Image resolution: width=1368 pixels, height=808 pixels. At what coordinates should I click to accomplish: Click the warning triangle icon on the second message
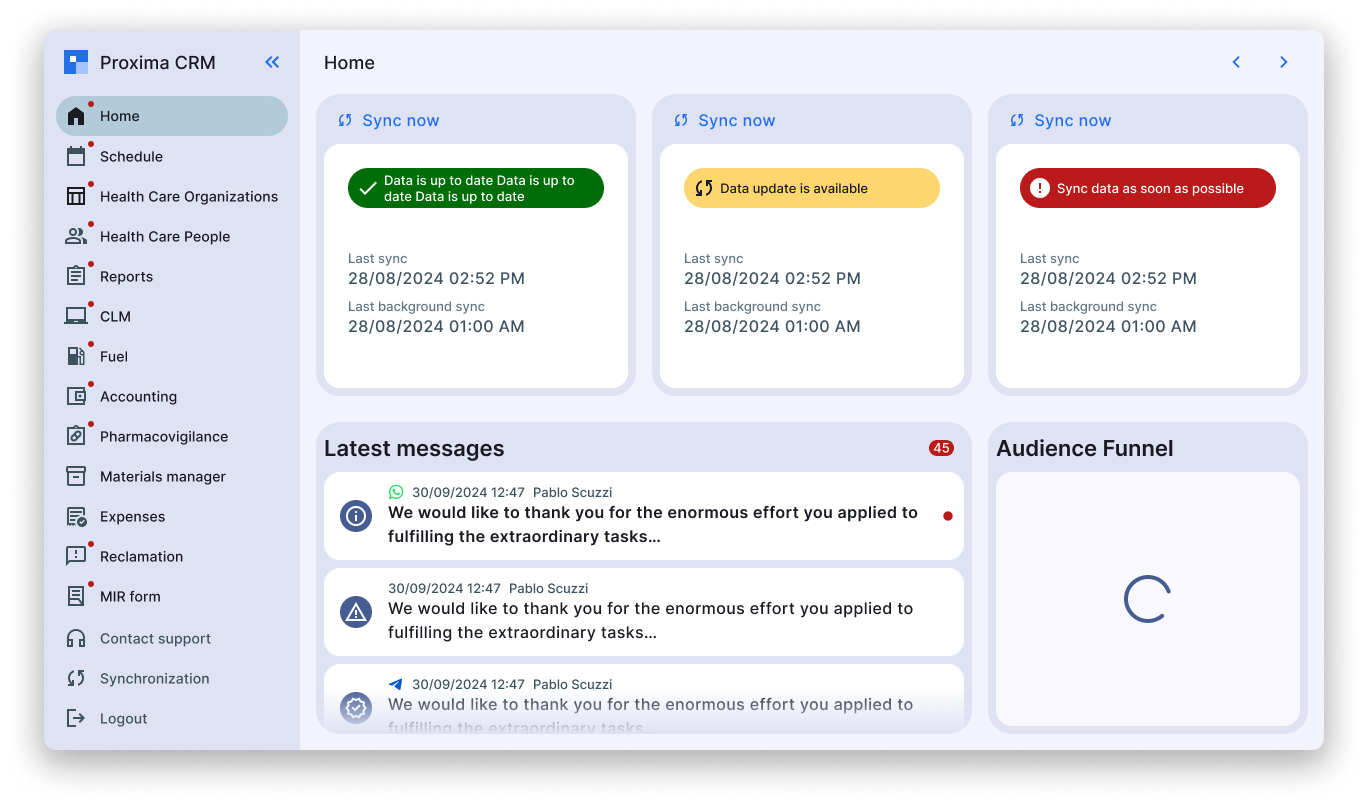click(356, 611)
